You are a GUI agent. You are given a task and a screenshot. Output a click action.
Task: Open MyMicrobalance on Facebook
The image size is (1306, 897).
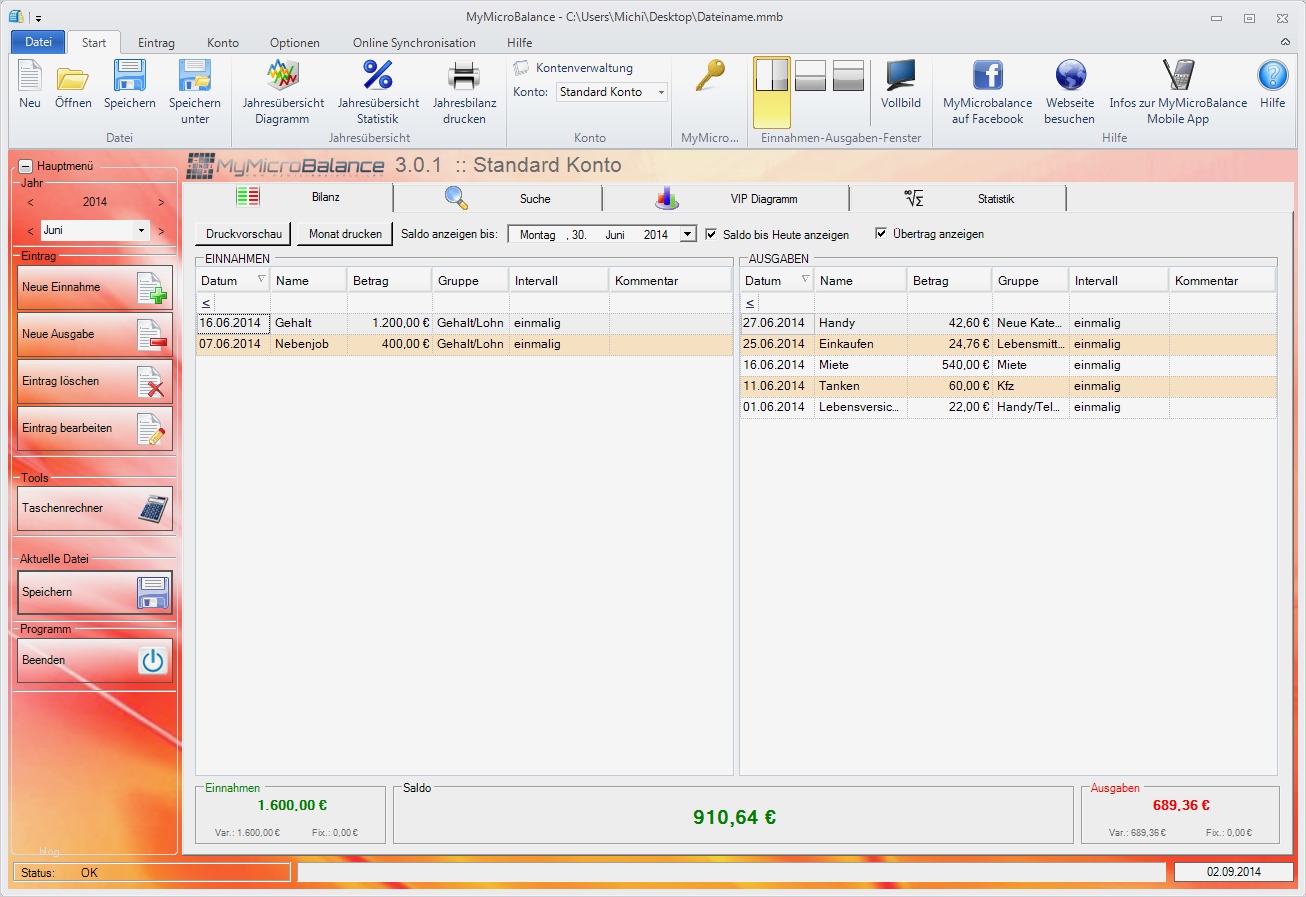click(987, 91)
